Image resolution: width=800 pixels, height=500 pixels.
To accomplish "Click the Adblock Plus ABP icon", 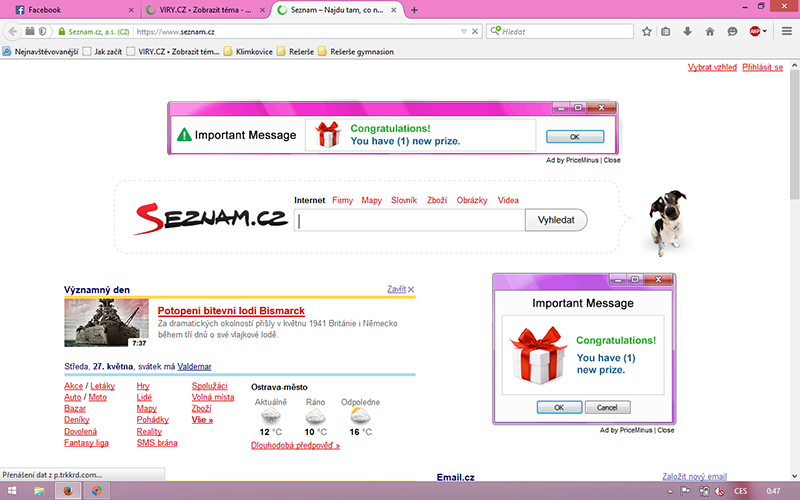I will pos(754,31).
